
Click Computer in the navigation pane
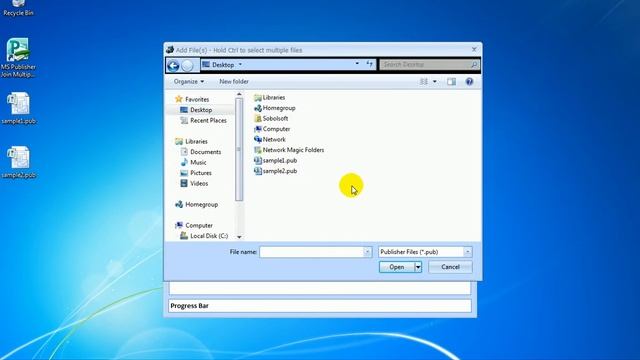194,225
